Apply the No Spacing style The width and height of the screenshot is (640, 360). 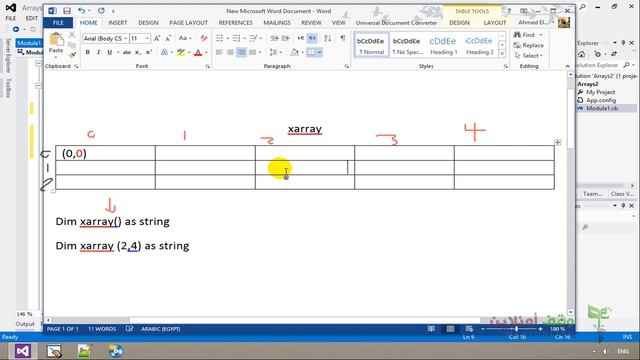click(407, 45)
